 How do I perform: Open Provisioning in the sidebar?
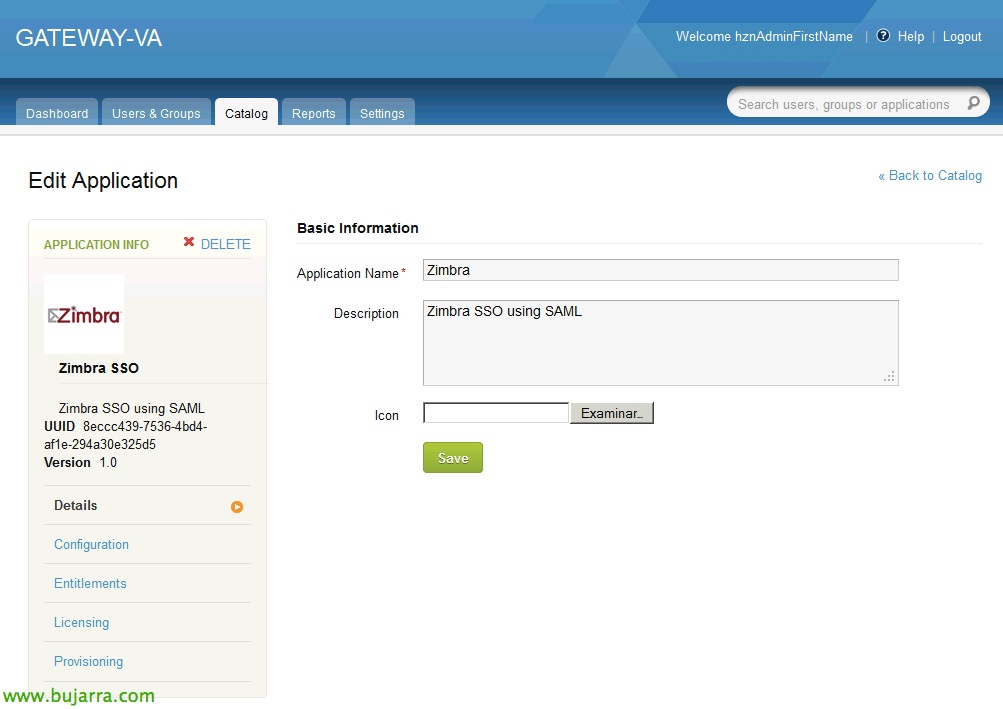88,662
